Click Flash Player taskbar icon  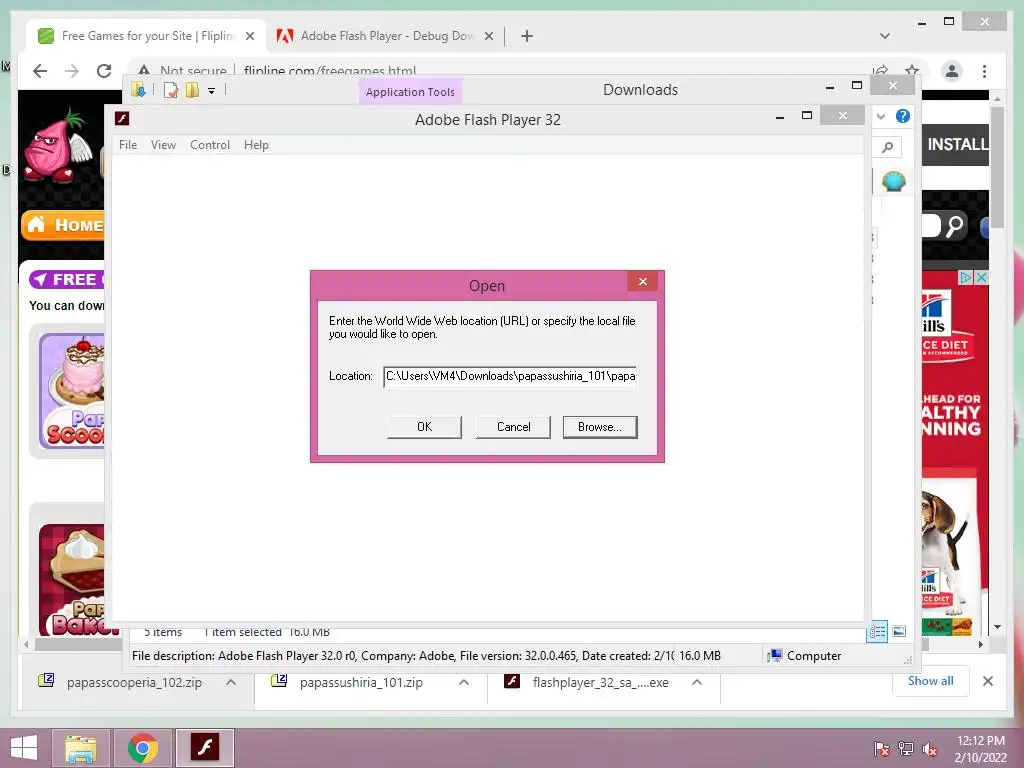click(x=205, y=748)
